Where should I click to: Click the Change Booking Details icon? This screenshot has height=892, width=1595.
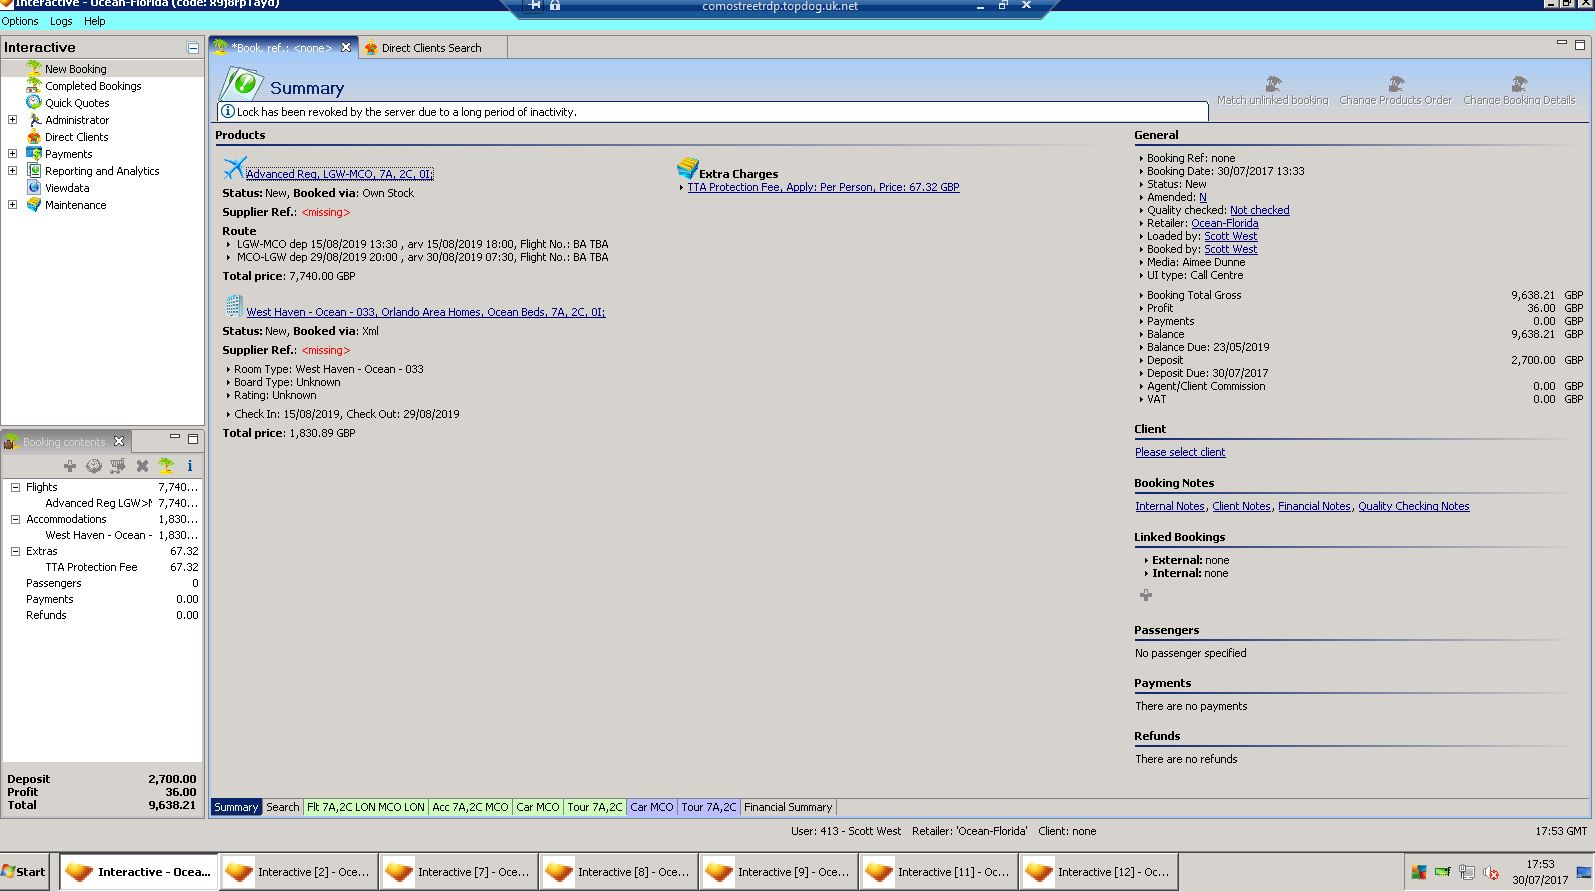coord(1519,84)
